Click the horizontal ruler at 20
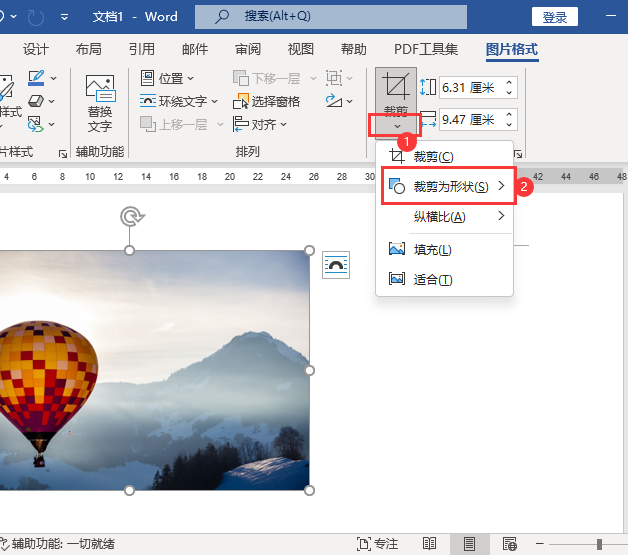 pyautogui.click(x=229, y=177)
